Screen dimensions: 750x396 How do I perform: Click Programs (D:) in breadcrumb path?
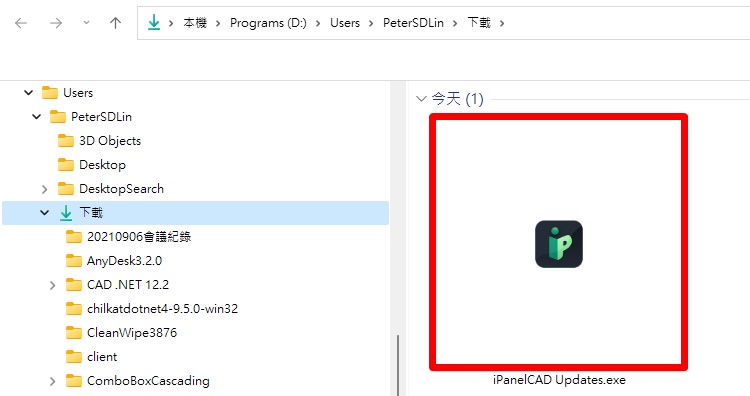pyautogui.click(x=268, y=23)
